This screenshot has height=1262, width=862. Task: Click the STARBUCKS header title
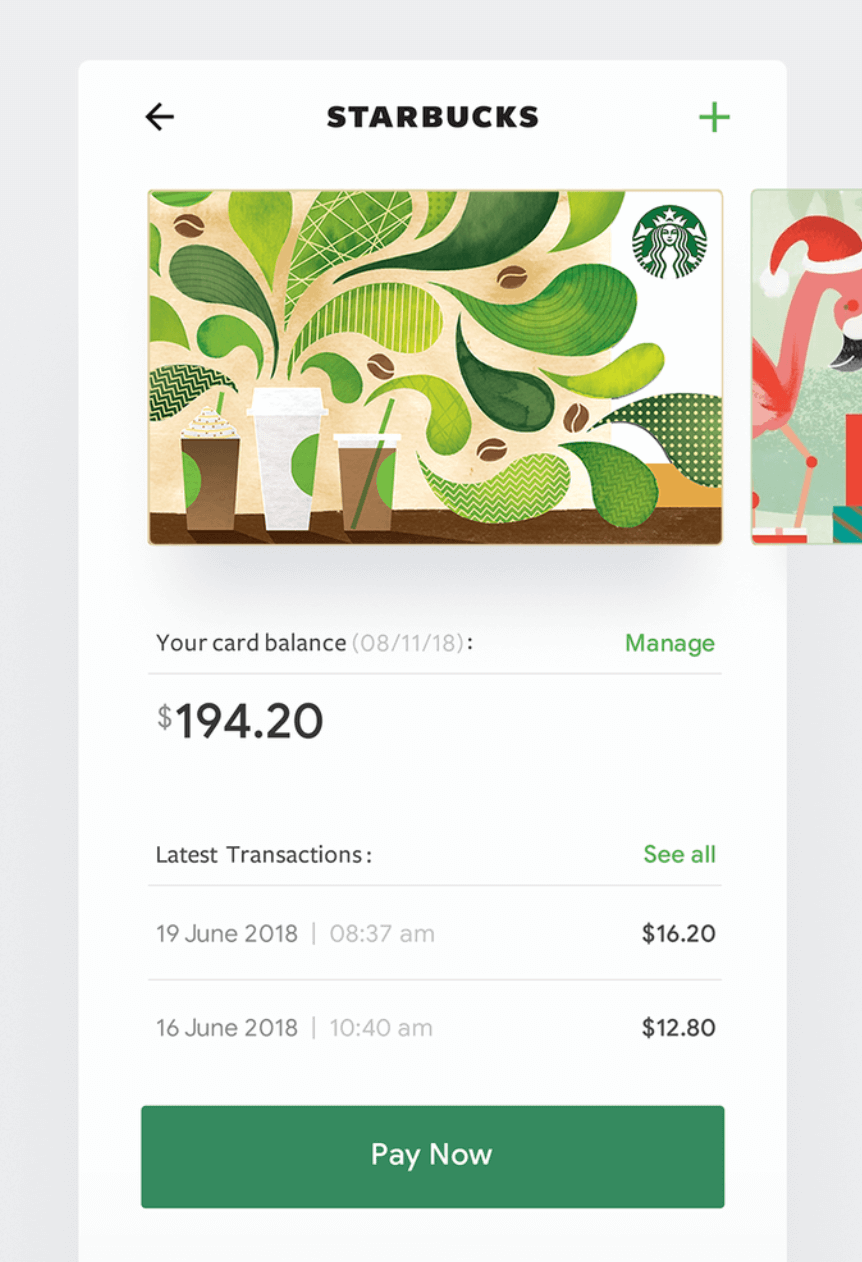click(432, 118)
